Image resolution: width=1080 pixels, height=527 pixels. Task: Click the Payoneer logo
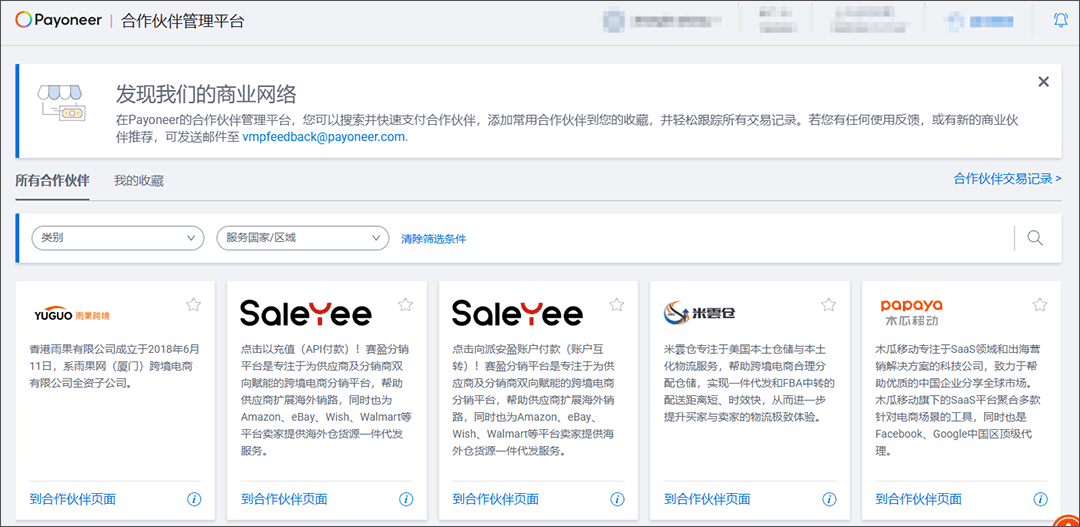pos(58,21)
